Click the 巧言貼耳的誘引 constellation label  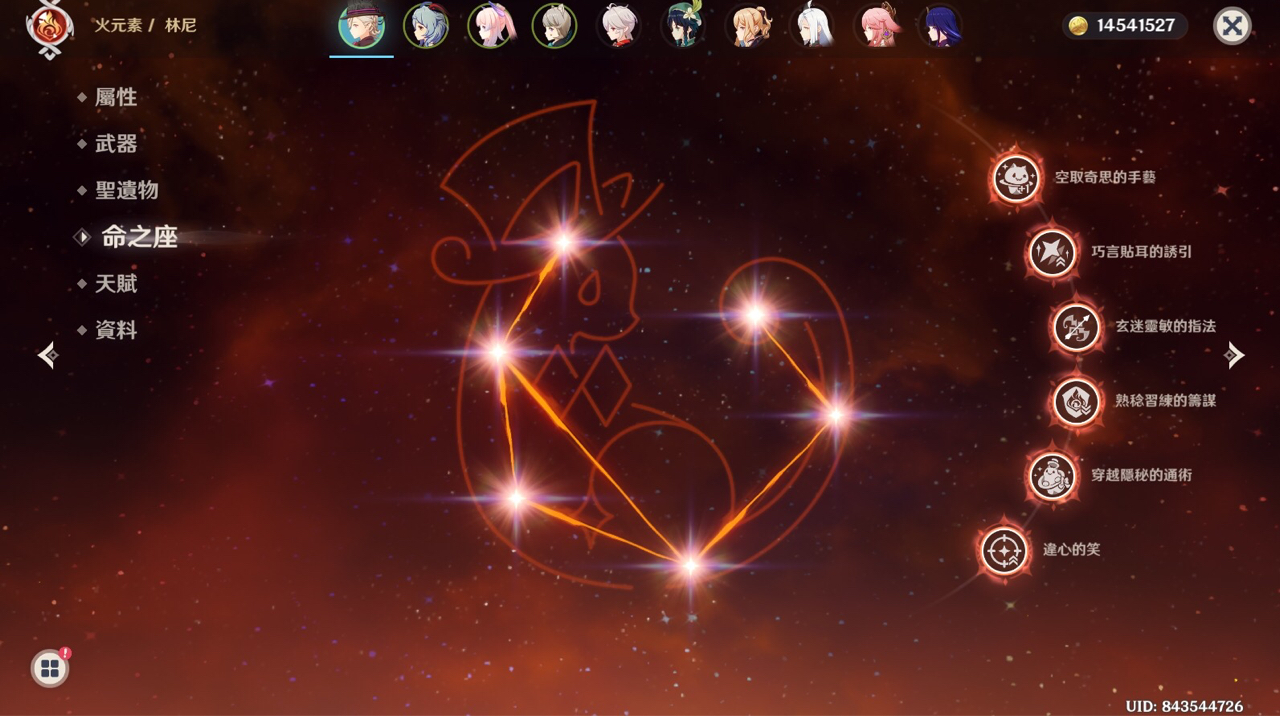tap(1141, 252)
